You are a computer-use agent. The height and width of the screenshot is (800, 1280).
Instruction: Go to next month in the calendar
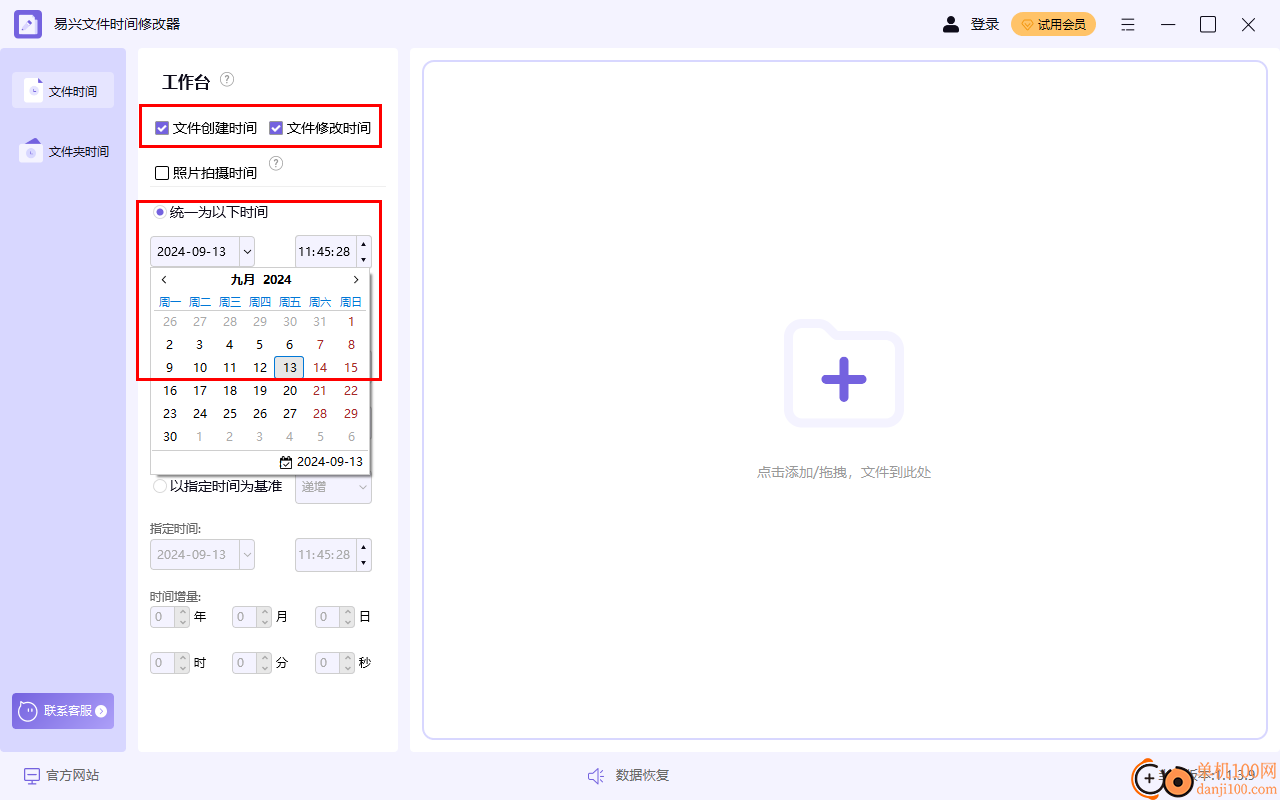pos(356,279)
